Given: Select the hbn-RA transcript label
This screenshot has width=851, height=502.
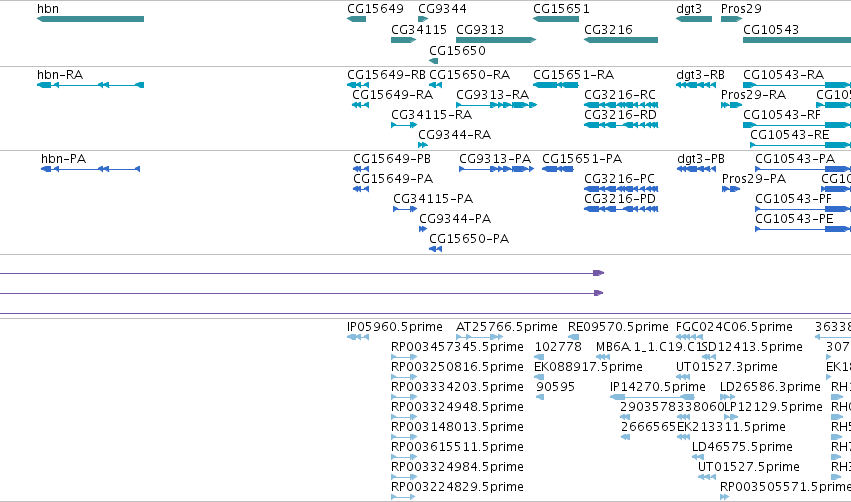Looking at the screenshot, I should coord(60,74).
